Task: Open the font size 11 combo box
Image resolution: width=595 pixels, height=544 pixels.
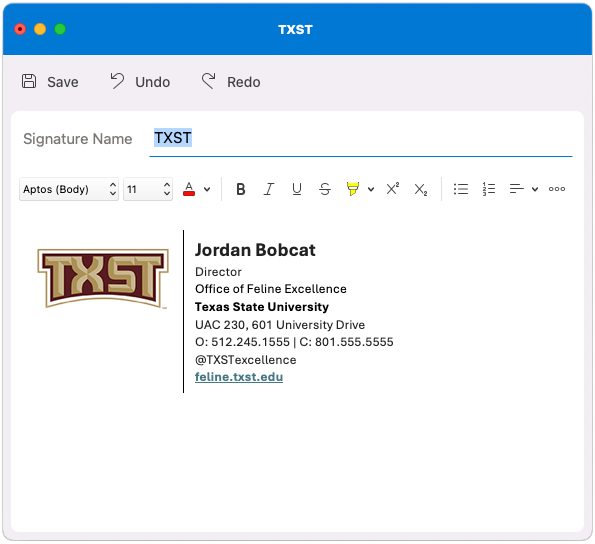Action: tap(148, 189)
